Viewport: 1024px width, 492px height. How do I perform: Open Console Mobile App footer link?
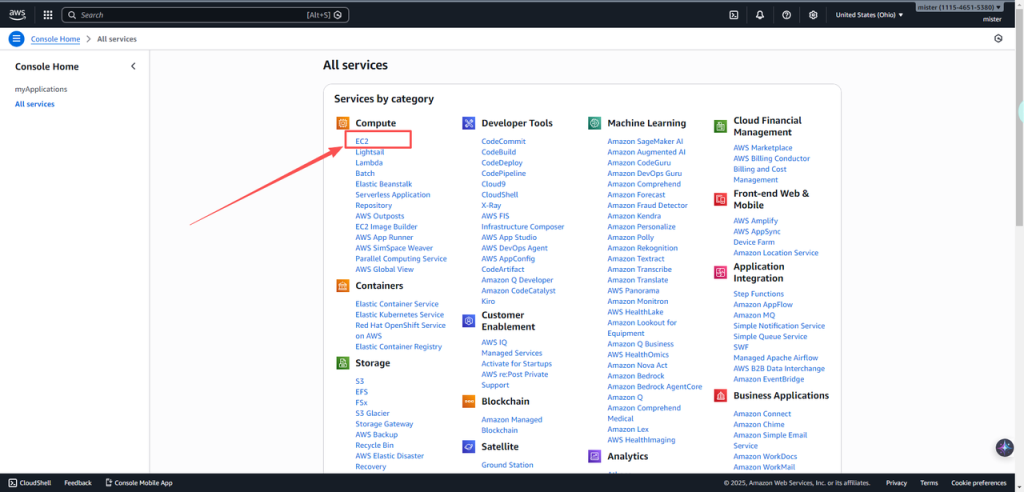click(x=138, y=483)
